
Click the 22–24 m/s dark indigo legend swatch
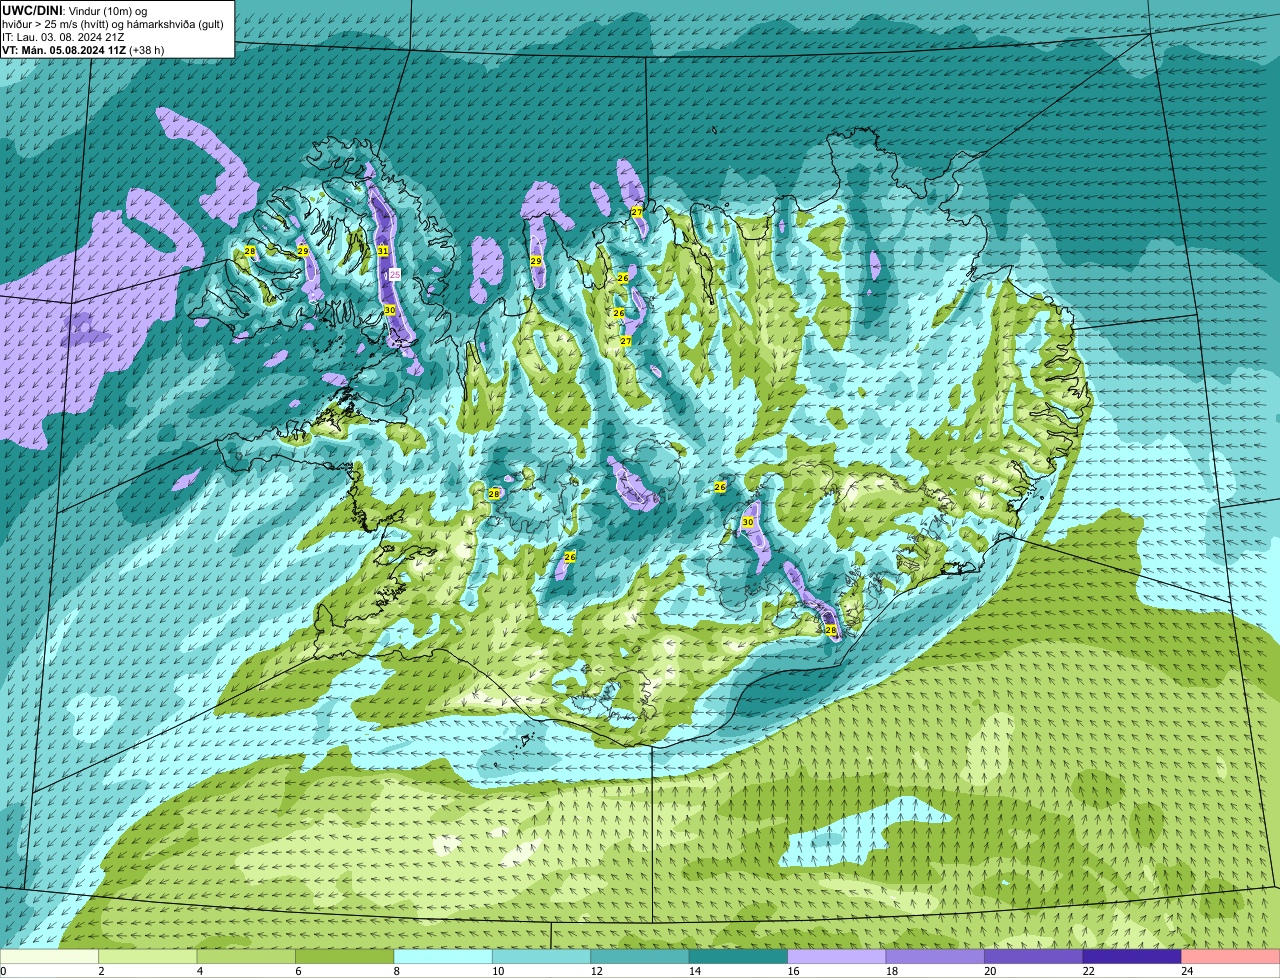click(1133, 957)
